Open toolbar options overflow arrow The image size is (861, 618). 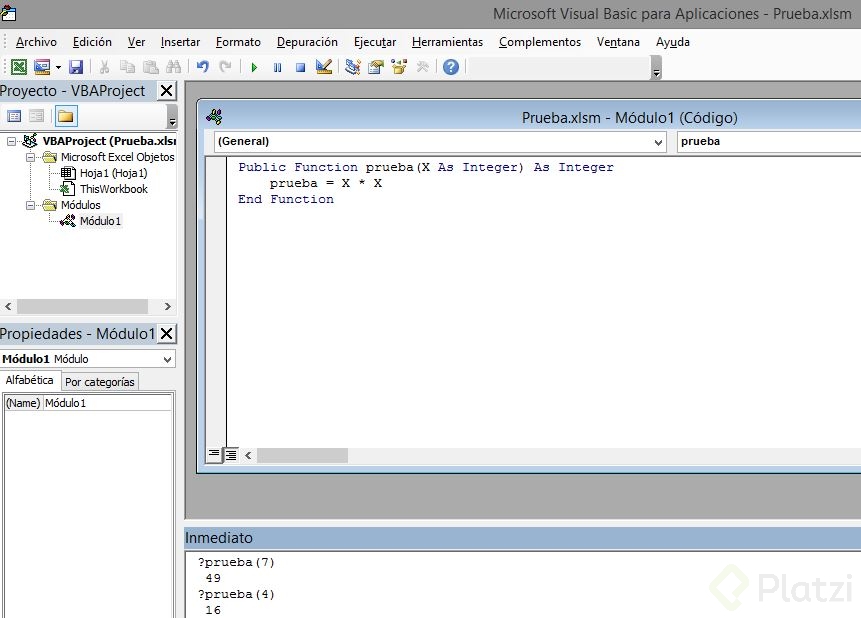point(656,68)
